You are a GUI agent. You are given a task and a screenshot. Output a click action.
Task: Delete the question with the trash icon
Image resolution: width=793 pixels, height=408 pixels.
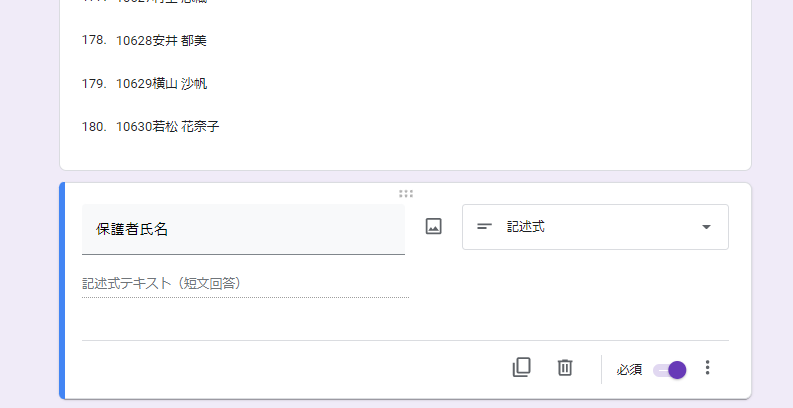coord(565,368)
